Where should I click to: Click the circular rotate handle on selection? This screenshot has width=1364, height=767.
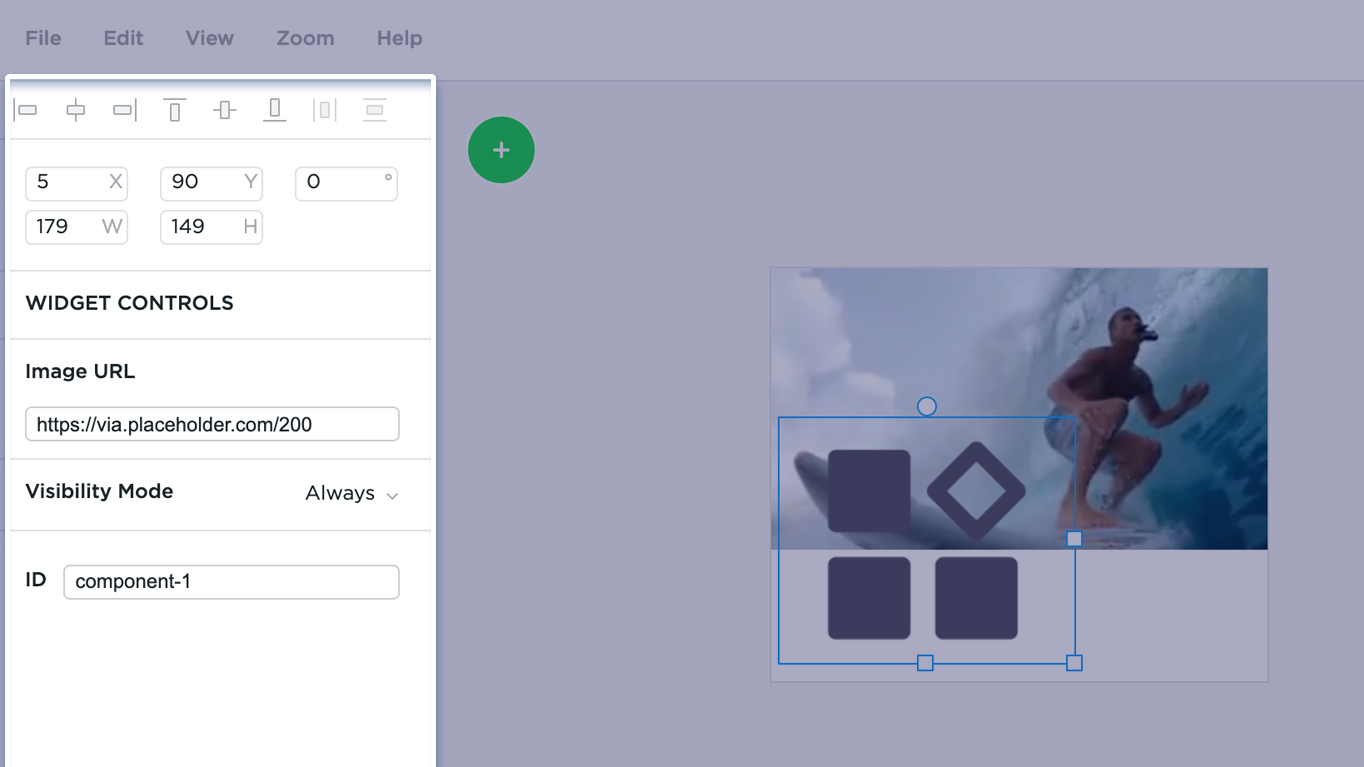point(927,407)
